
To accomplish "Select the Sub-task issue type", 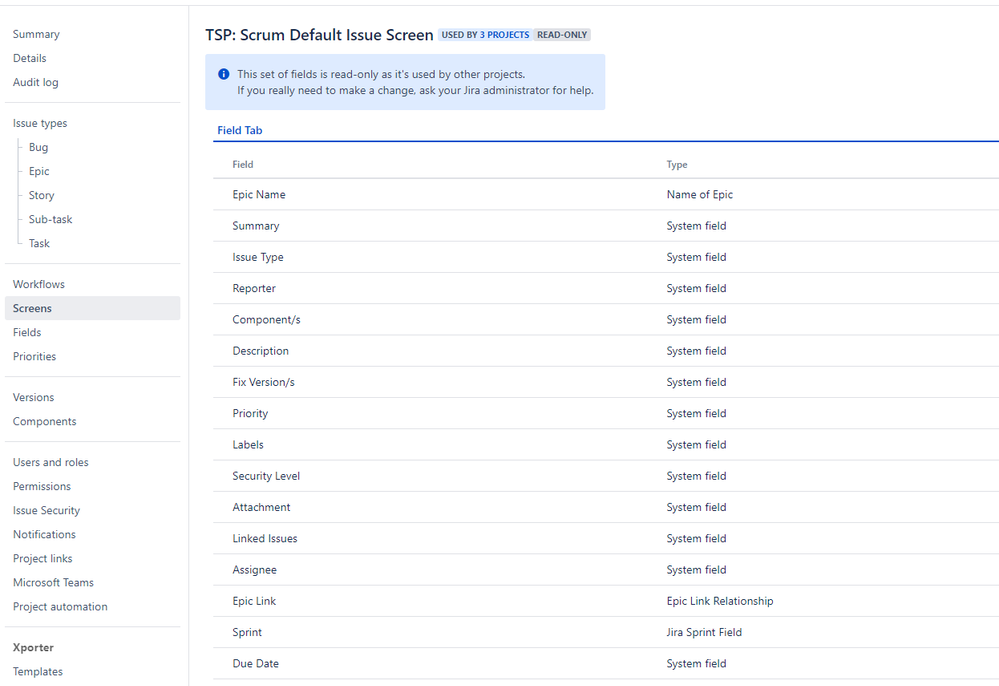I will click(50, 219).
